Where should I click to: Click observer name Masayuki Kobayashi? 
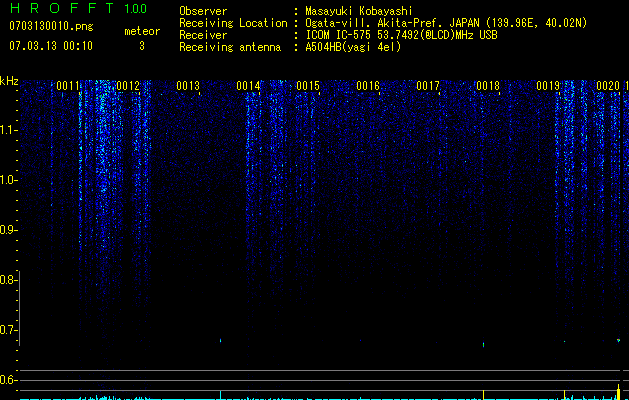point(359,11)
